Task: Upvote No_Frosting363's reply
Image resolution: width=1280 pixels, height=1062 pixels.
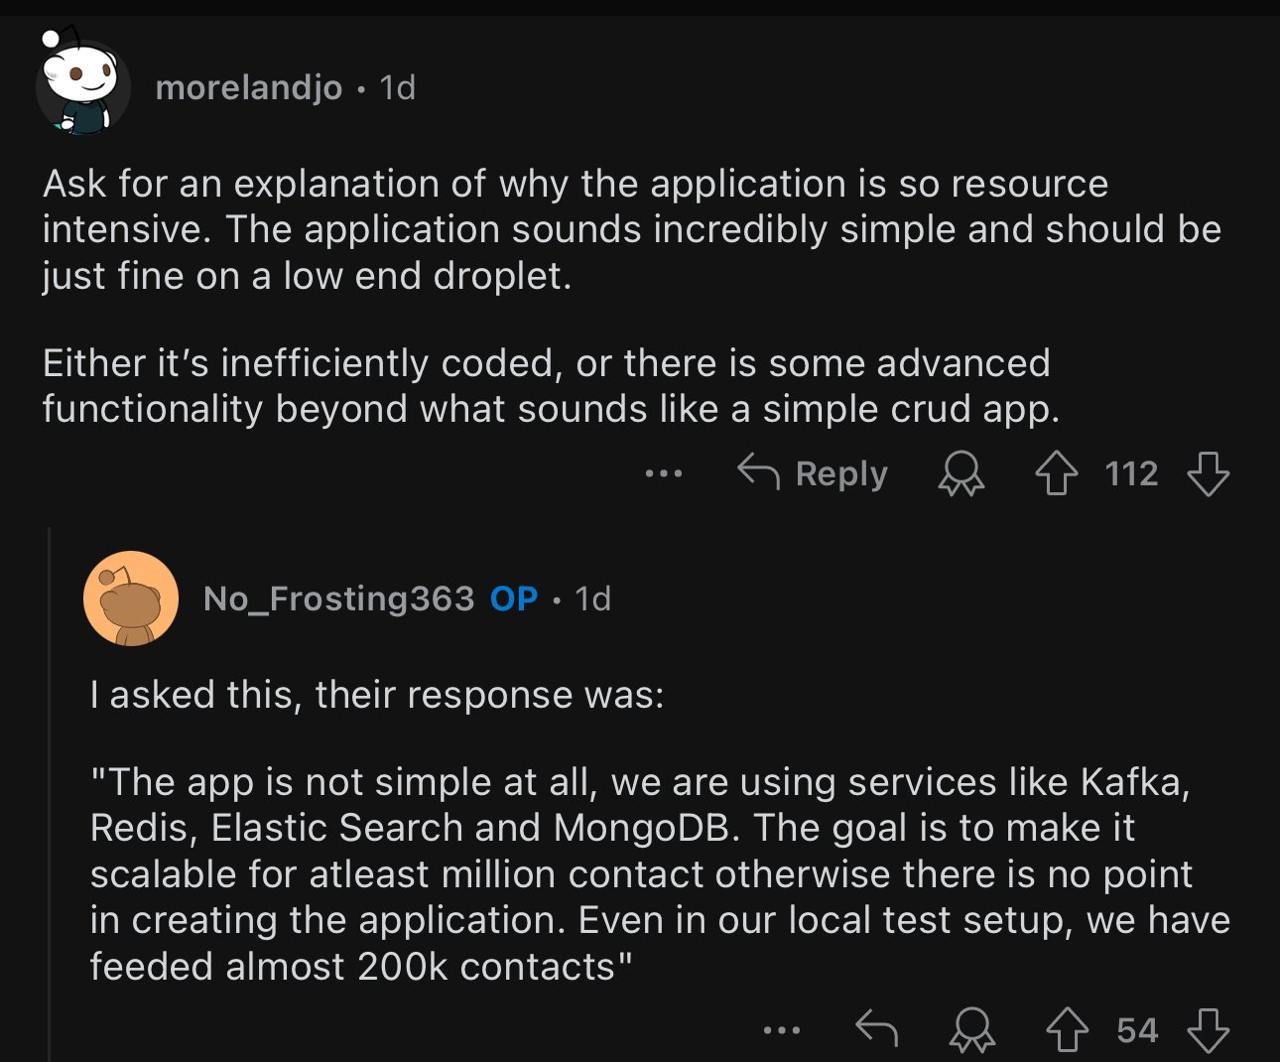Action: point(1067,1030)
